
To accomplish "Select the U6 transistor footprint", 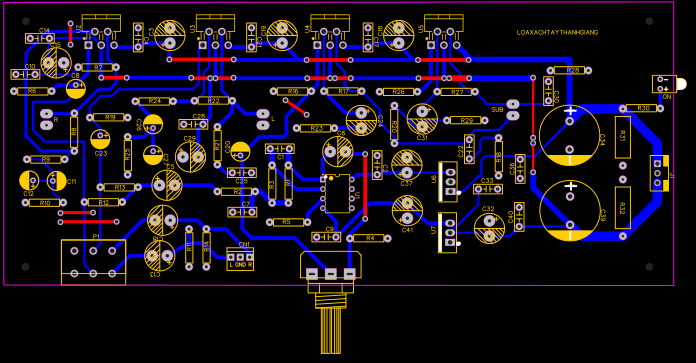I will pyautogui.click(x=448, y=182).
